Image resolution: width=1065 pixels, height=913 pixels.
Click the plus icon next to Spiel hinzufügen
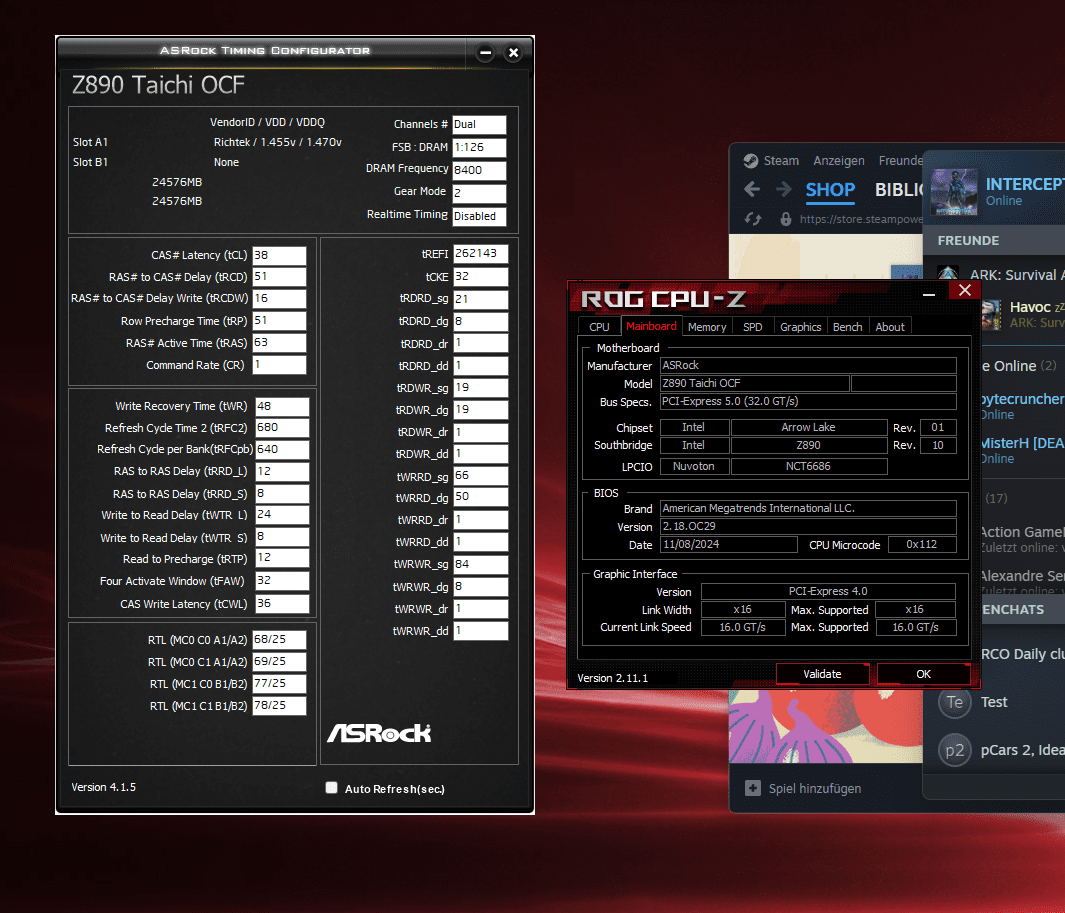[x=753, y=788]
